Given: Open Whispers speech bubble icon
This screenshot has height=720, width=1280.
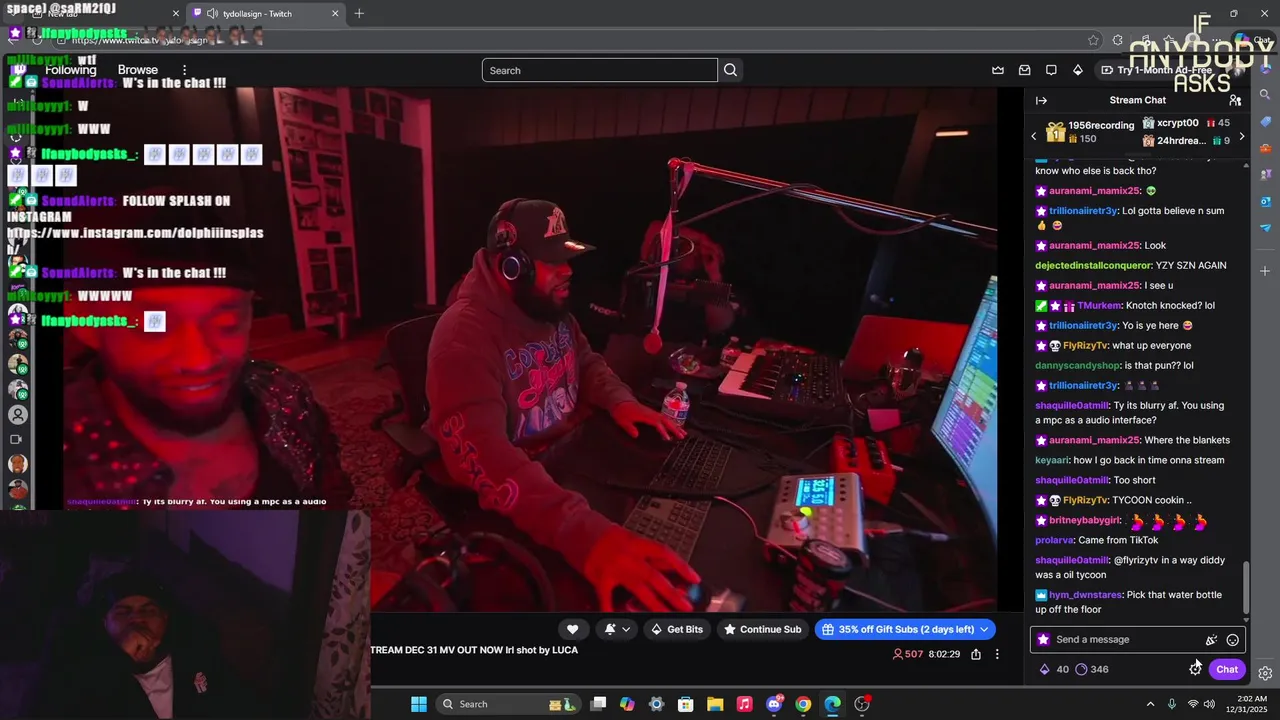Looking at the screenshot, I should 1051,70.
